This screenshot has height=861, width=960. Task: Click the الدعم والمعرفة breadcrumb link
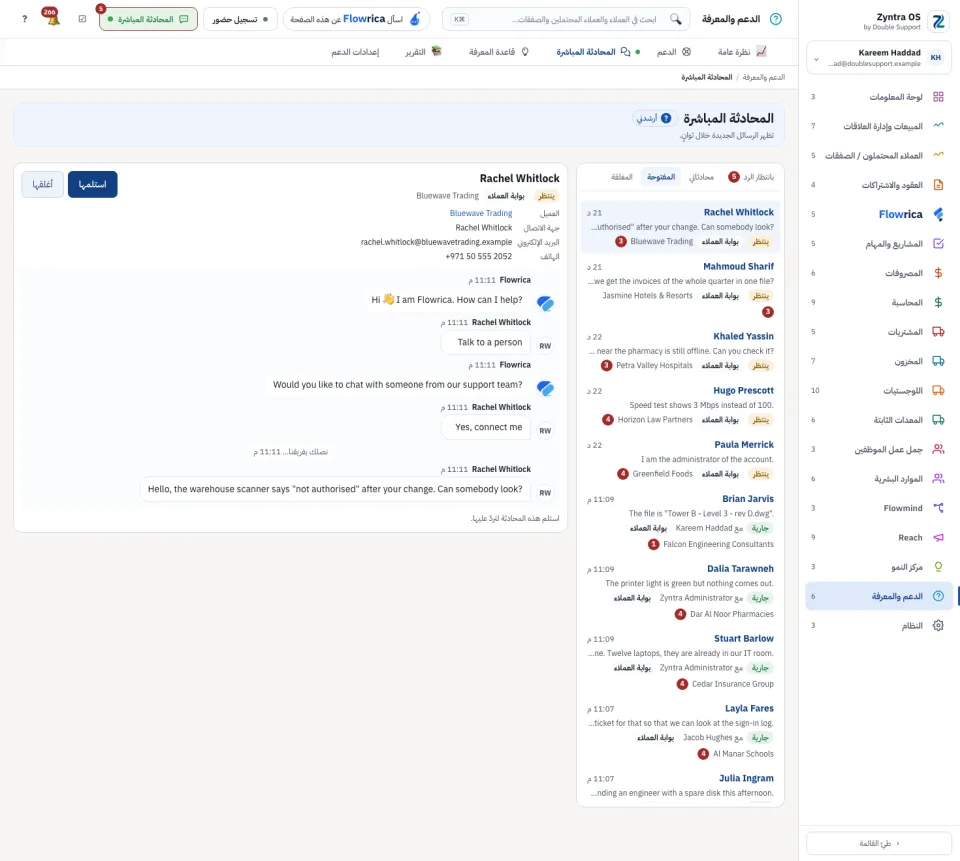[763, 77]
